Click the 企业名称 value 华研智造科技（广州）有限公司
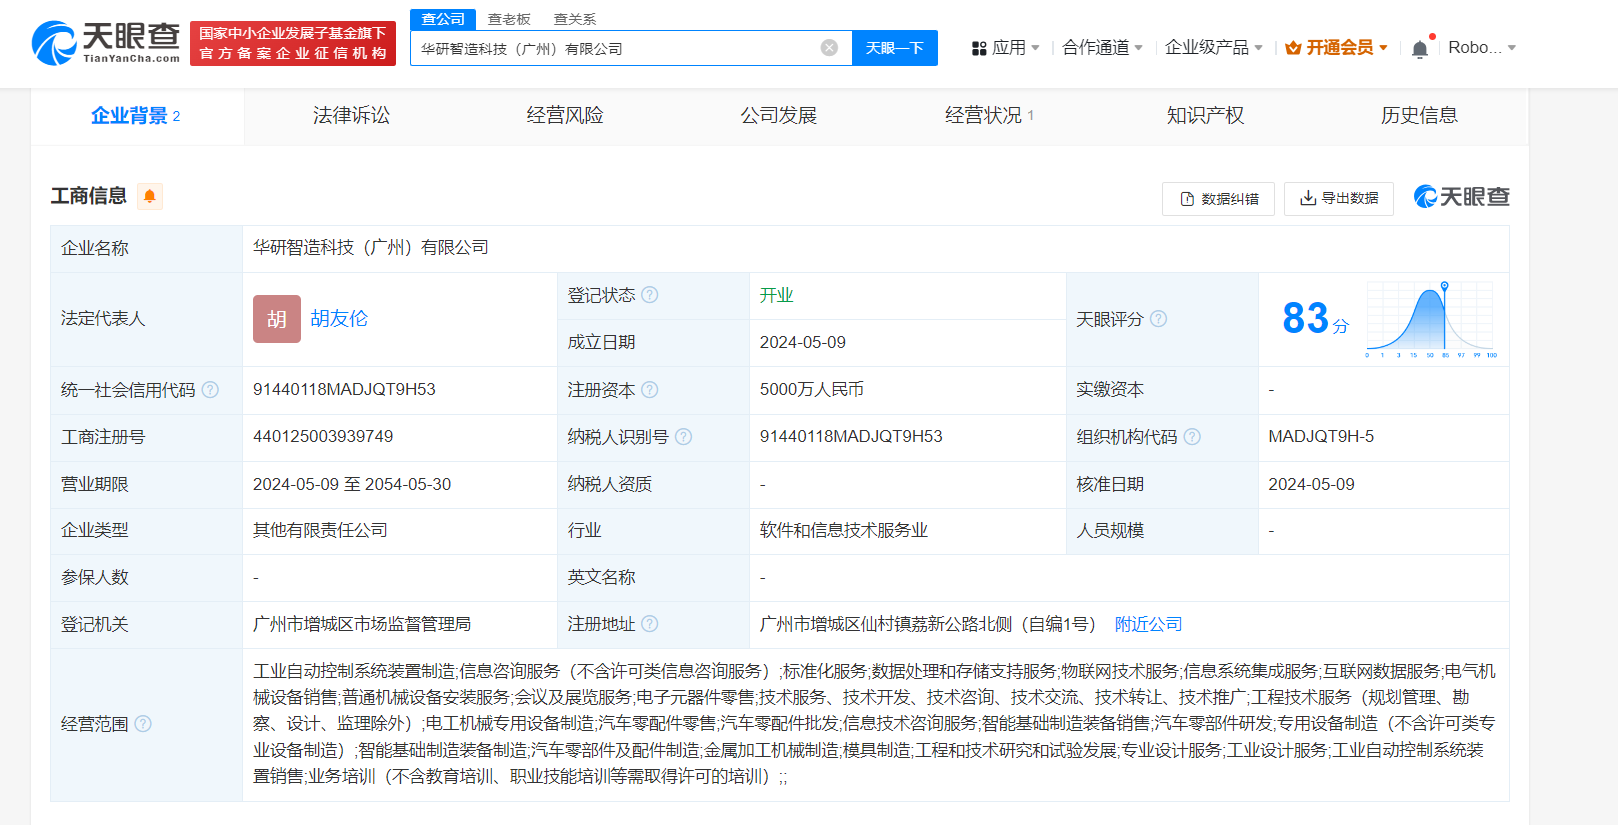The height and width of the screenshot is (825, 1618). click(x=371, y=248)
